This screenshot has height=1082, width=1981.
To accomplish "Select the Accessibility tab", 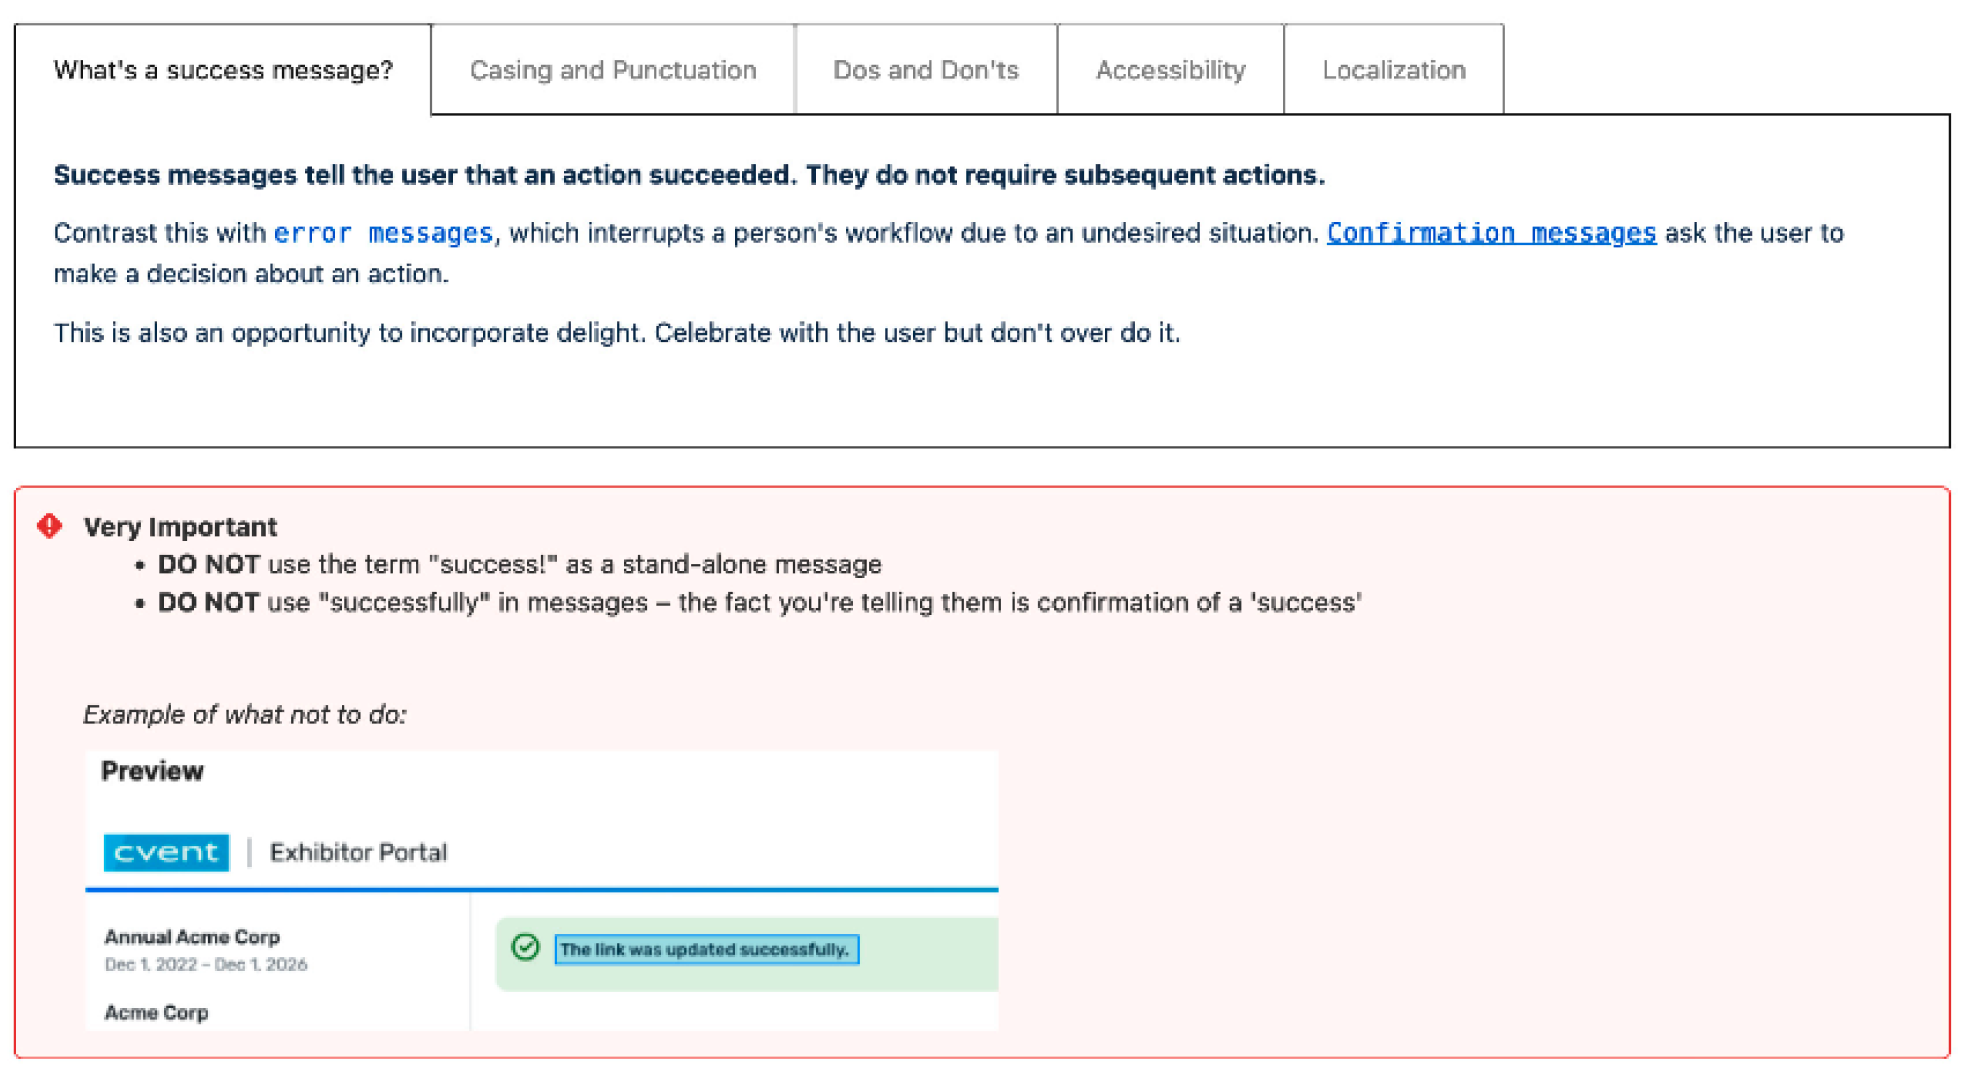I will [x=1170, y=70].
